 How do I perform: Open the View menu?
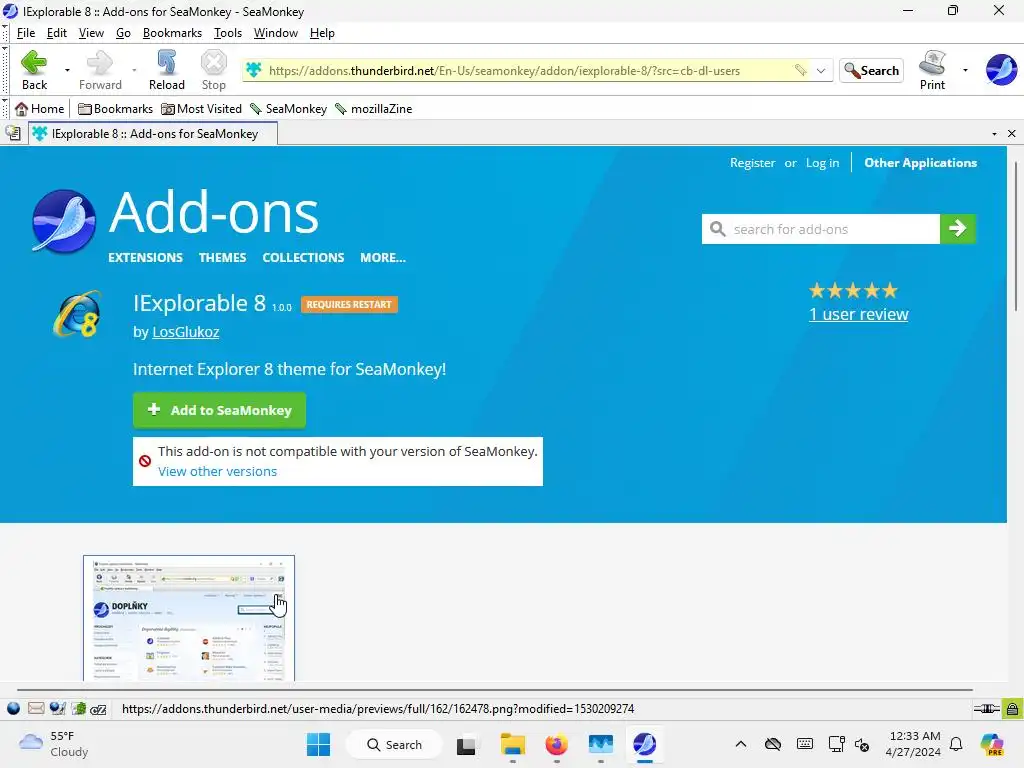click(x=91, y=33)
